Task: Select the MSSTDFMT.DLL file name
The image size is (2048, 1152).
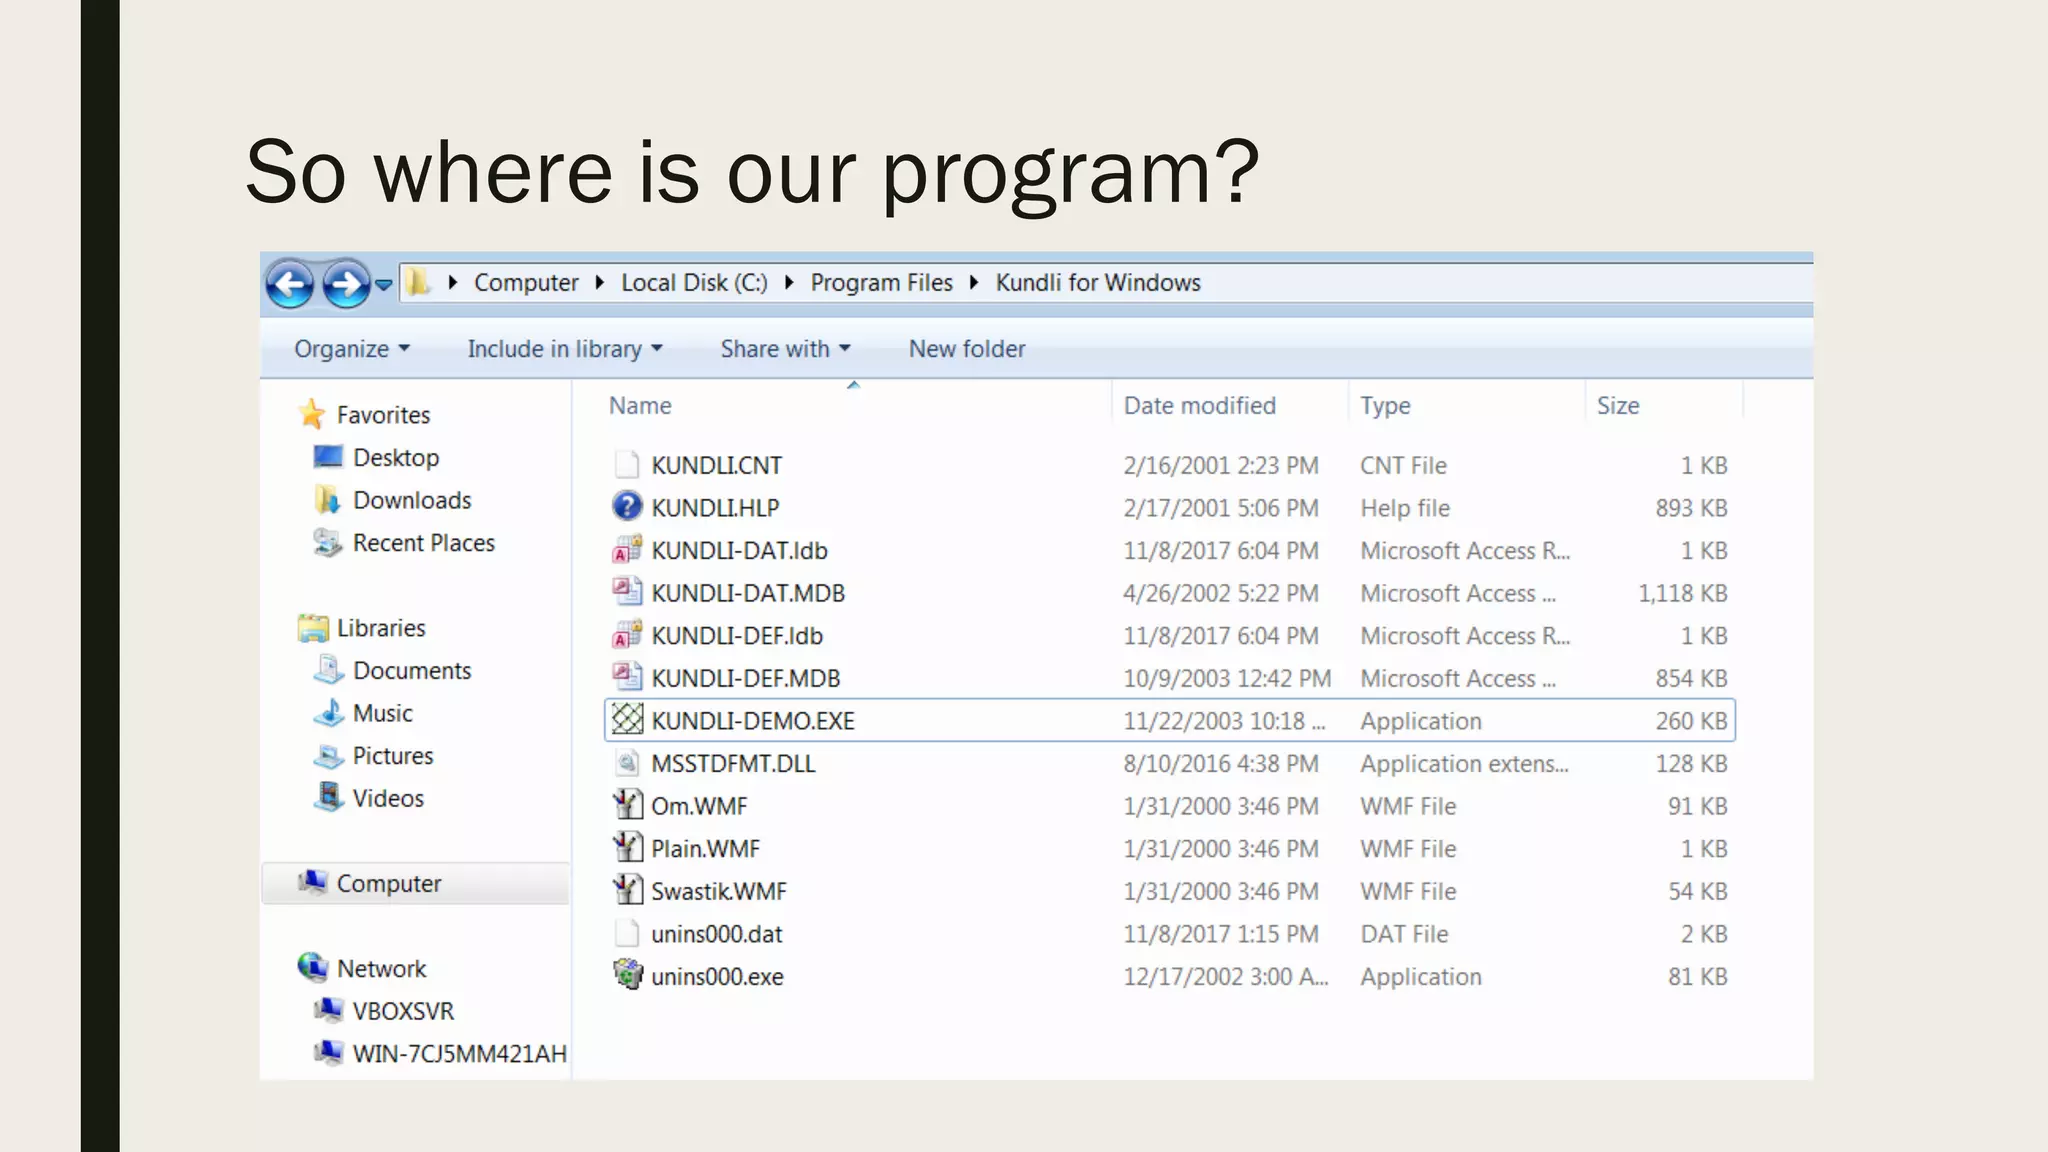Action: [x=733, y=764]
